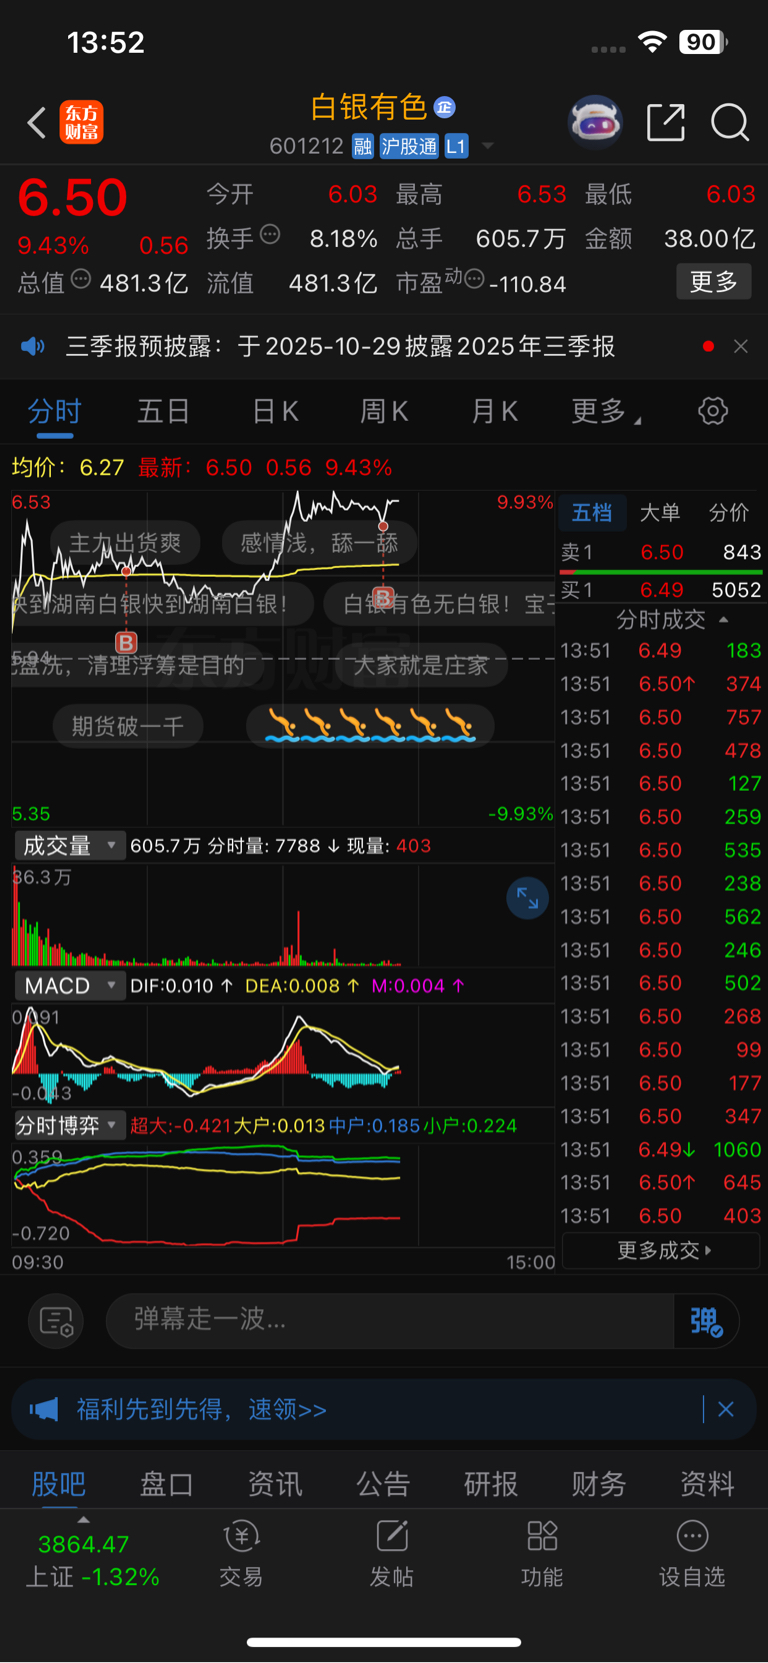Switch to the 五日 chart tab
The height and width of the screenshot is (1663, 768).
163,411
